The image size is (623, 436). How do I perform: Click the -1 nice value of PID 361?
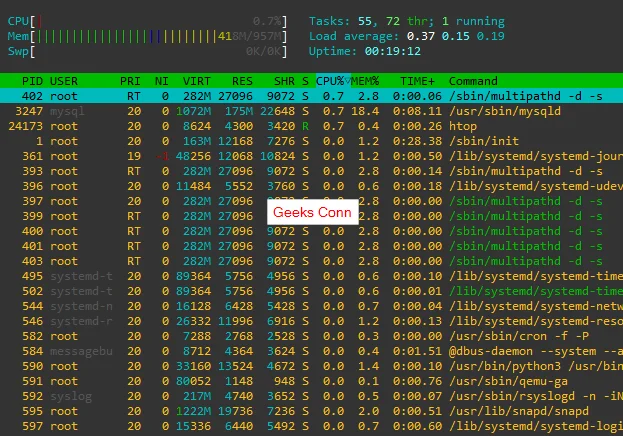[x=162, y=156]
